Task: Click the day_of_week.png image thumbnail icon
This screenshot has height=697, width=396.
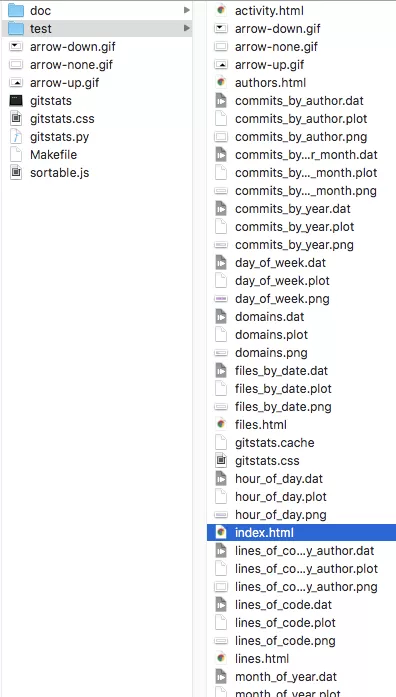Action: (221, 299)
